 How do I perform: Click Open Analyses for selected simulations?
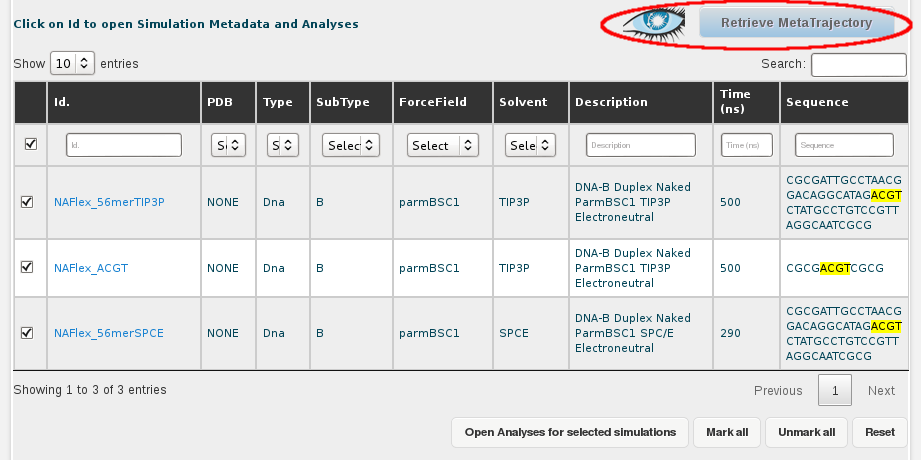pyautogui.click(x=570, y=432)
